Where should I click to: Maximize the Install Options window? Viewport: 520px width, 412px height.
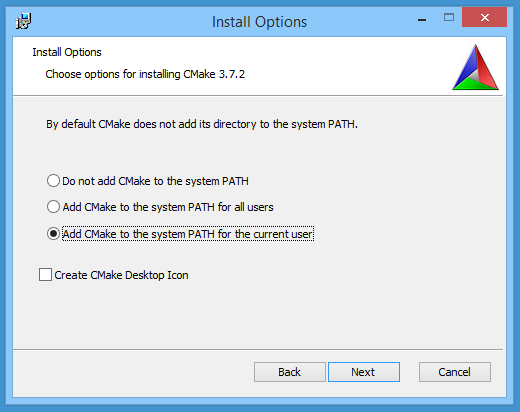pos(449,17)
